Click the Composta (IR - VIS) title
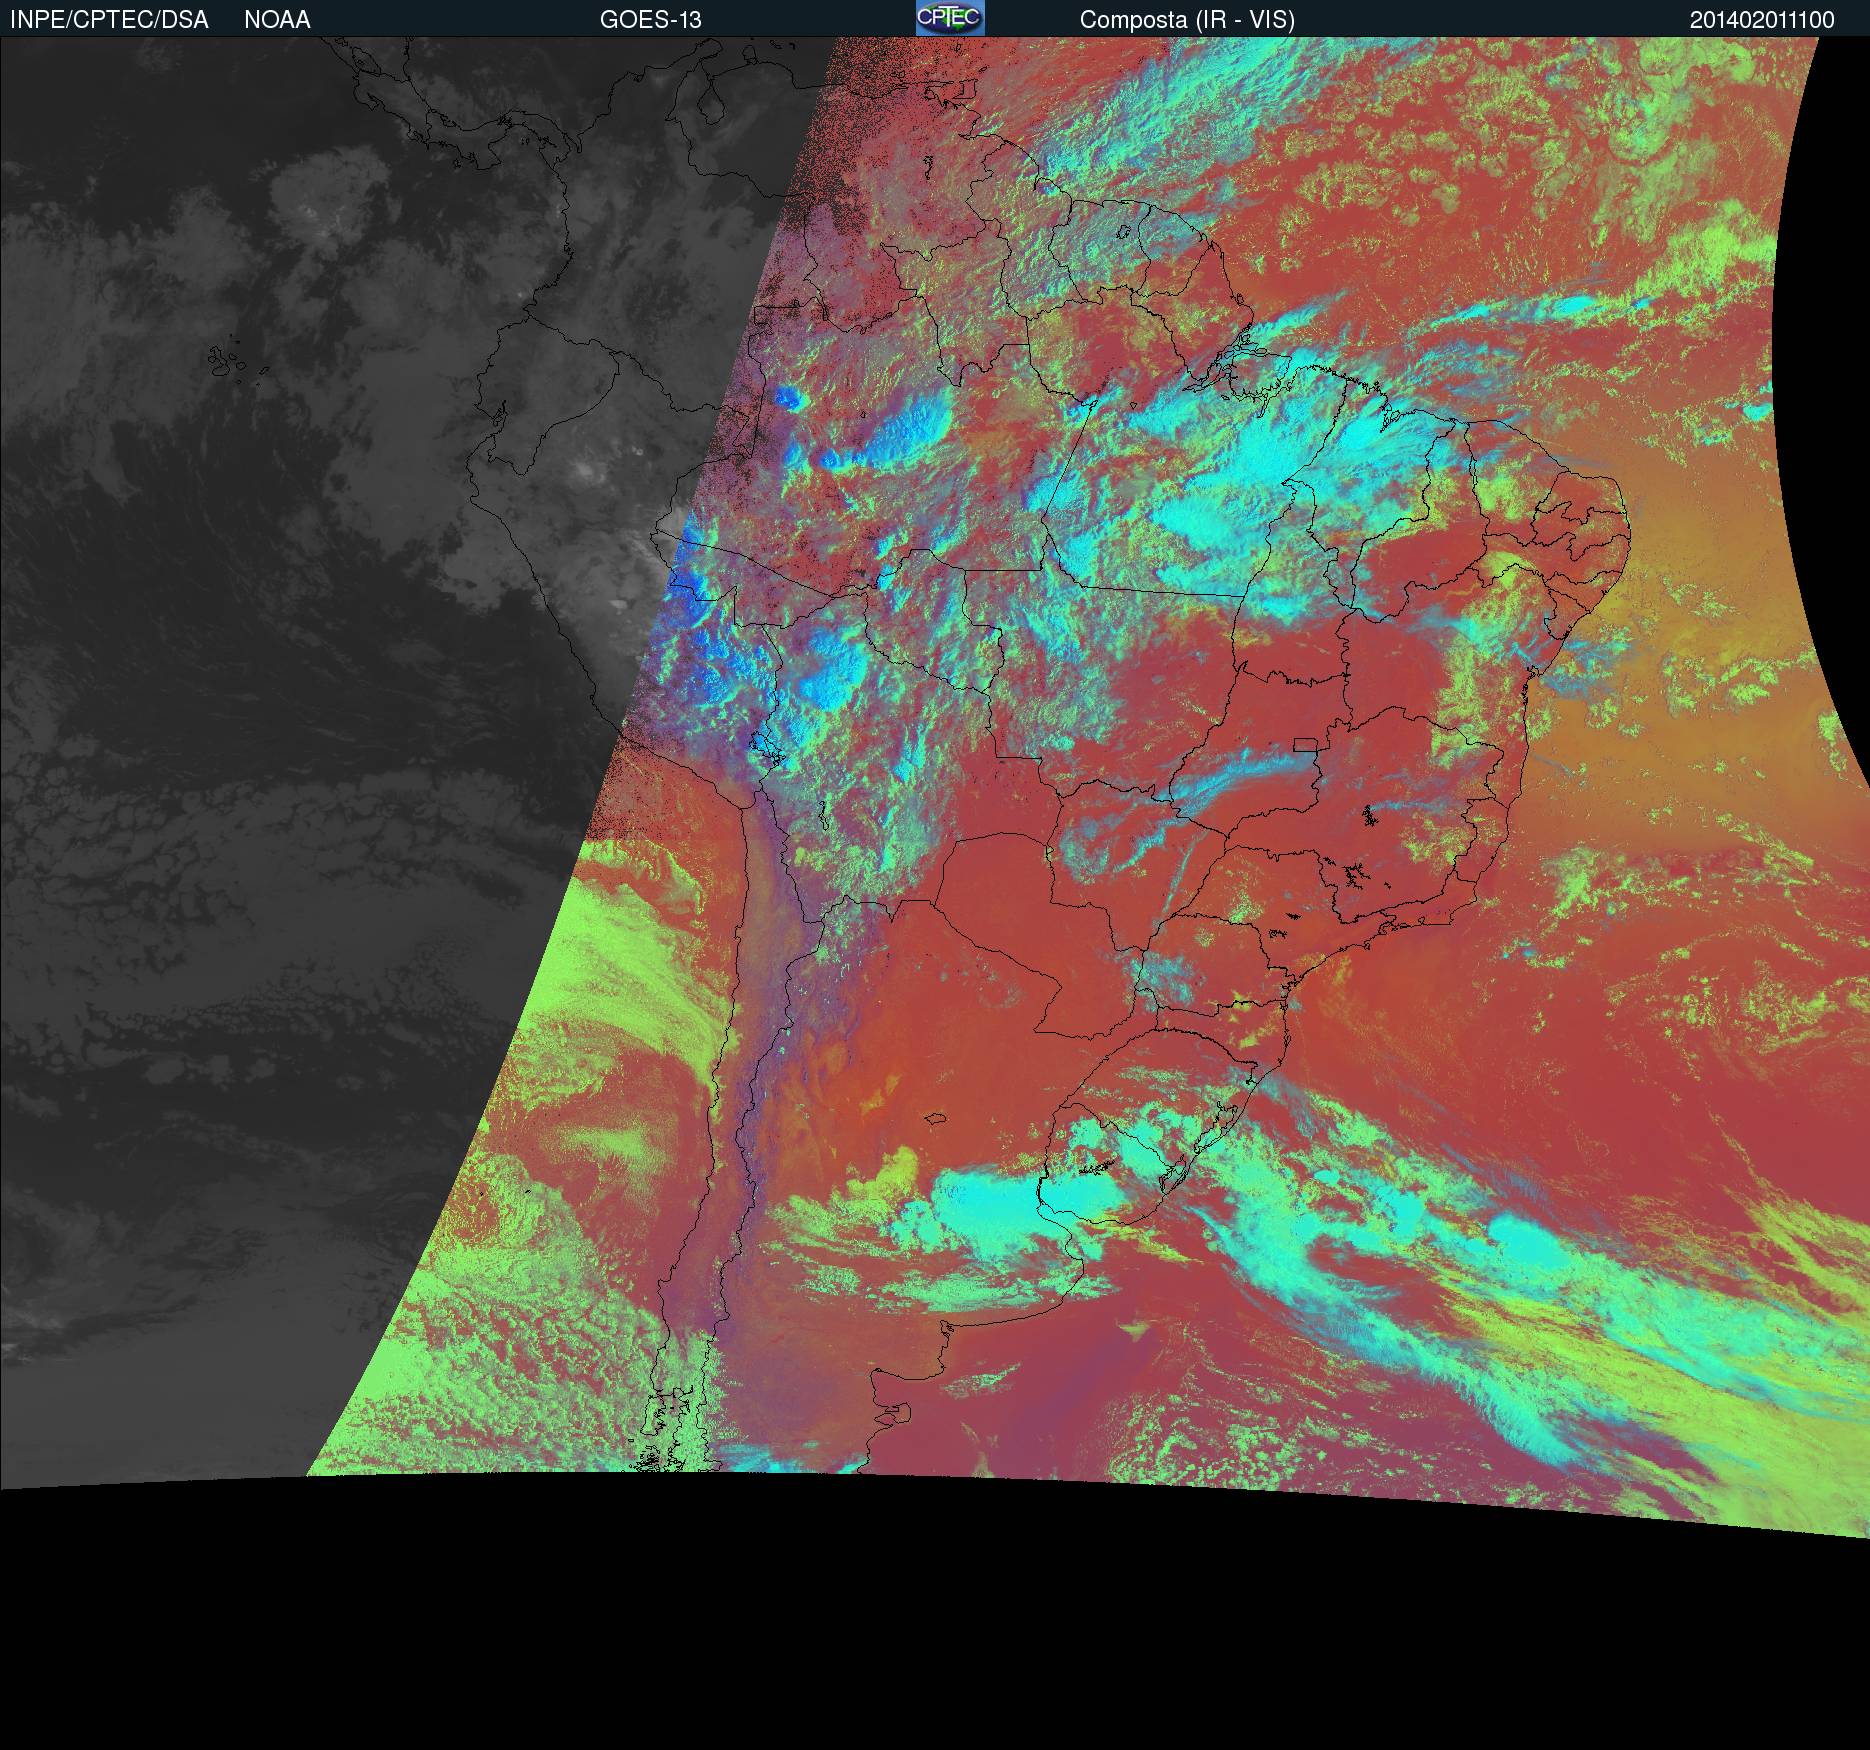1870x1750 pixels. point(1187,20)
